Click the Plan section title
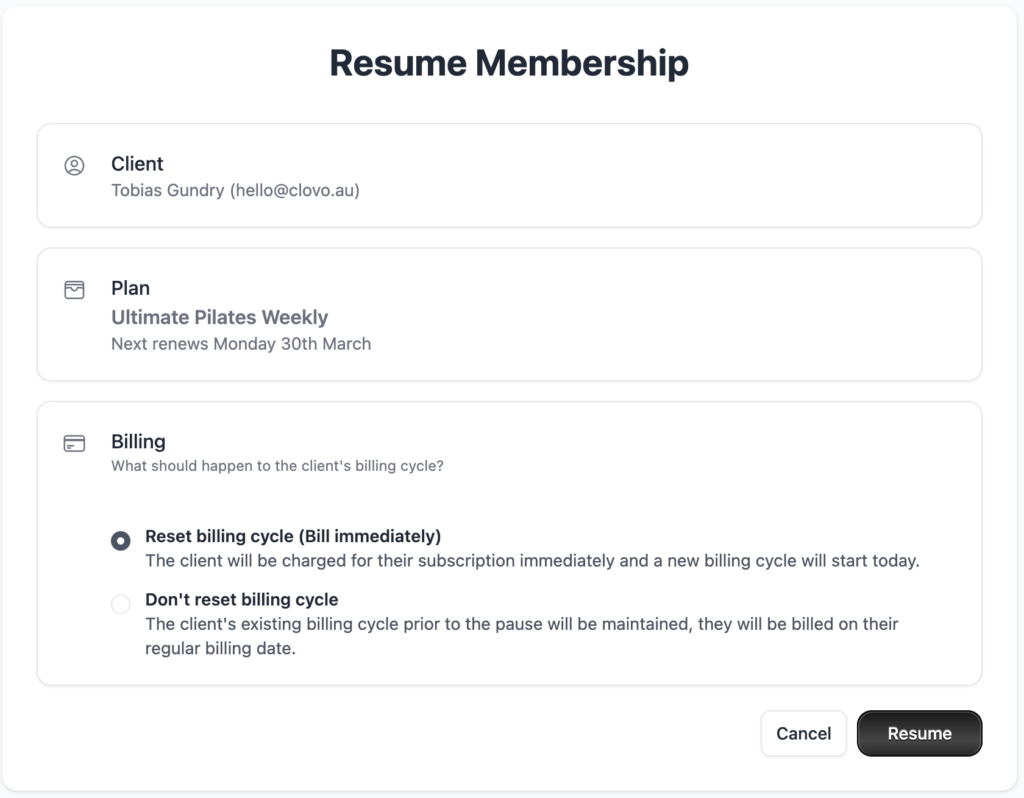 point(130,288)
